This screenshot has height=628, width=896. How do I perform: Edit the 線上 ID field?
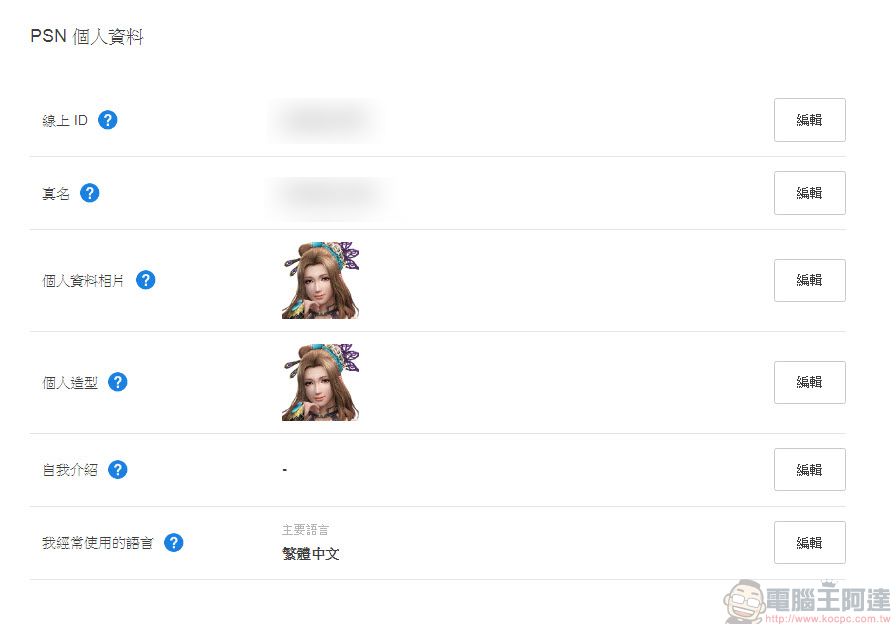809,120
